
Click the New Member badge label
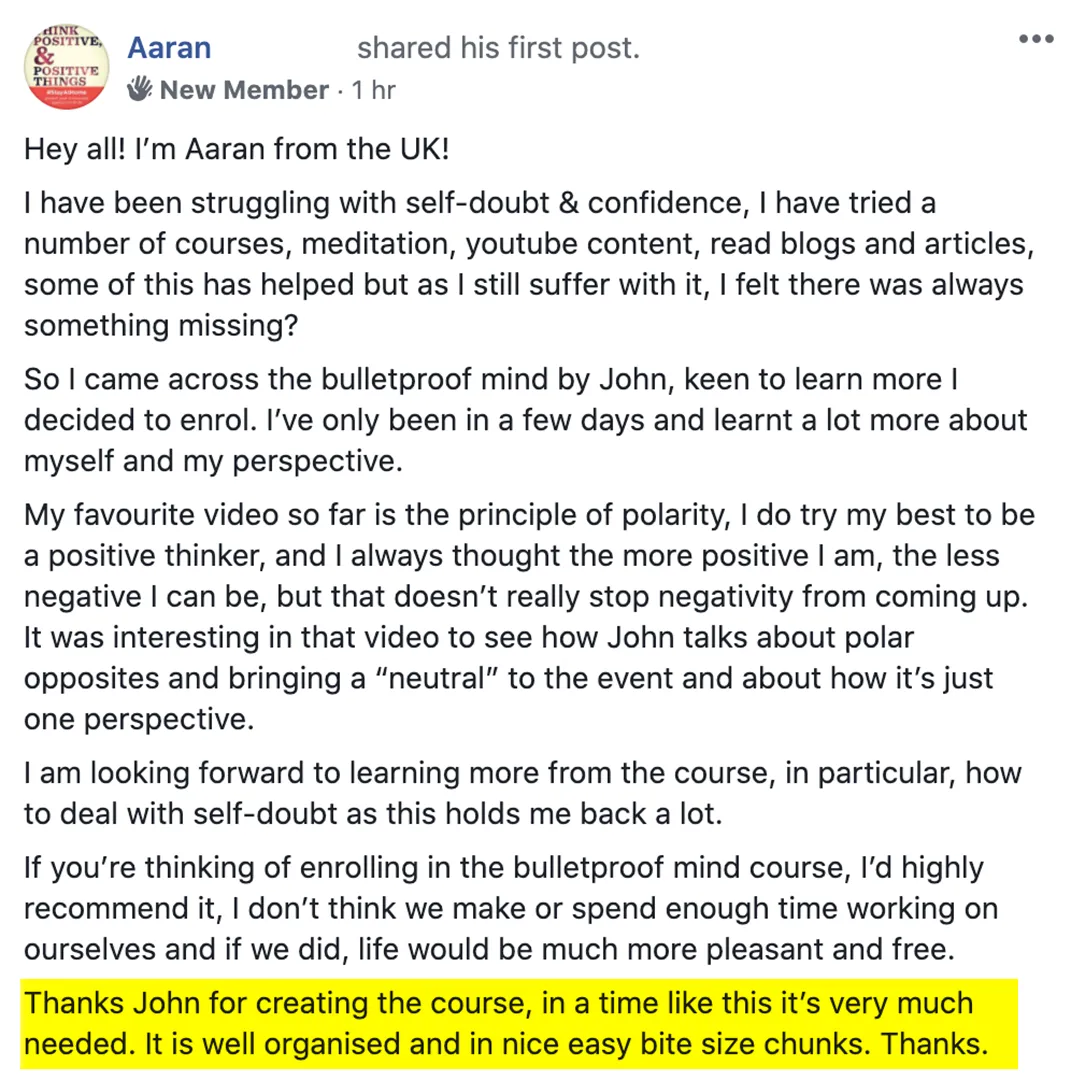coord(244,90)
